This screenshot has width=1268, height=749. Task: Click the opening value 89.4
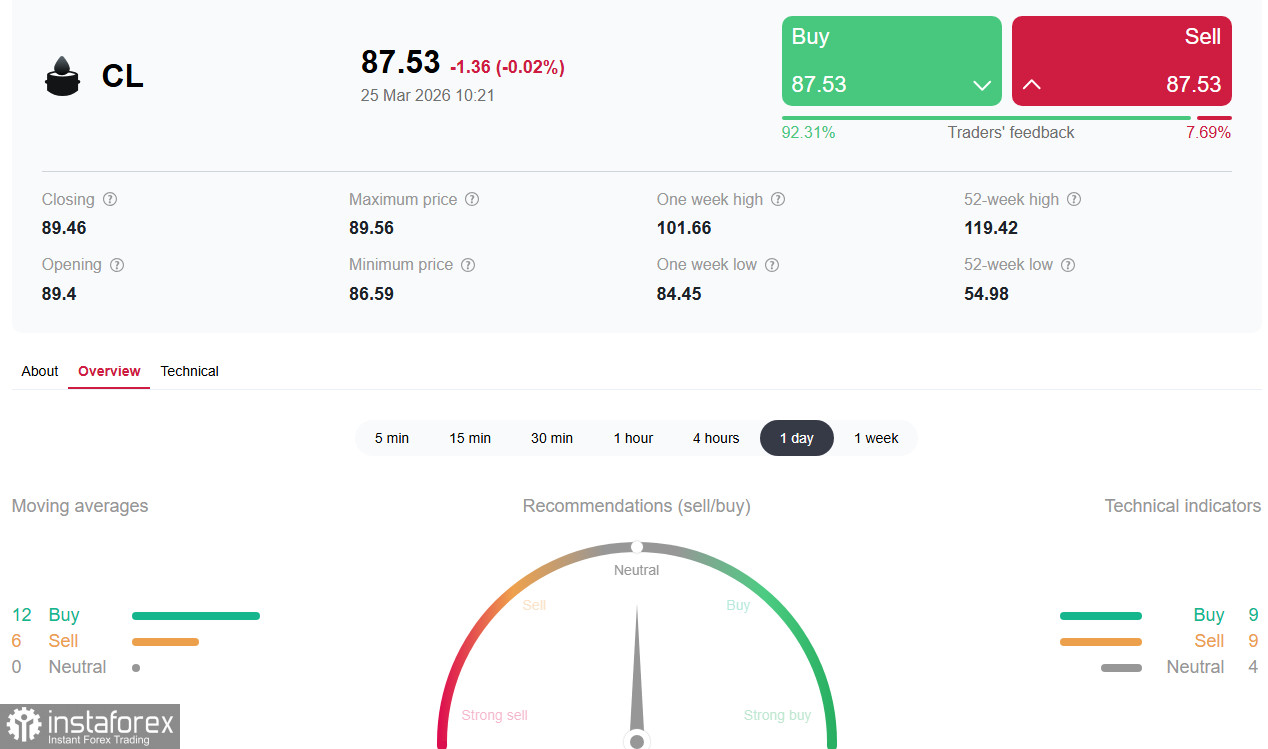tap(59, 294)
